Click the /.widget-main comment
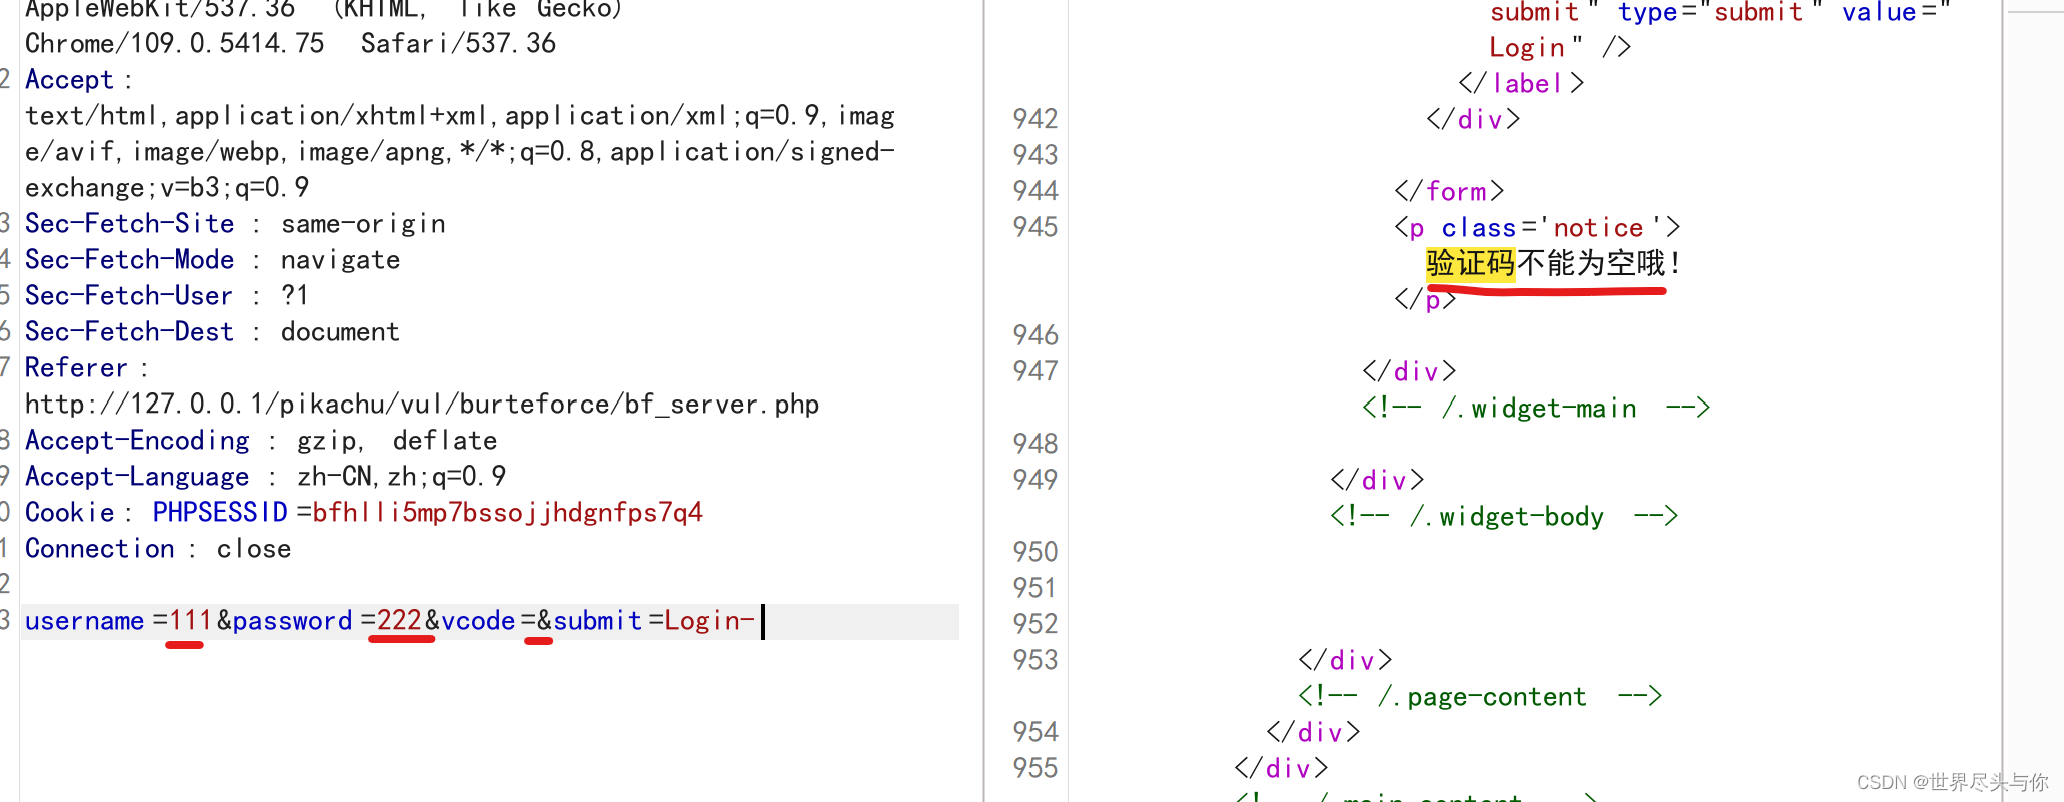The image size is (2064, 802). pos(1536,408)
